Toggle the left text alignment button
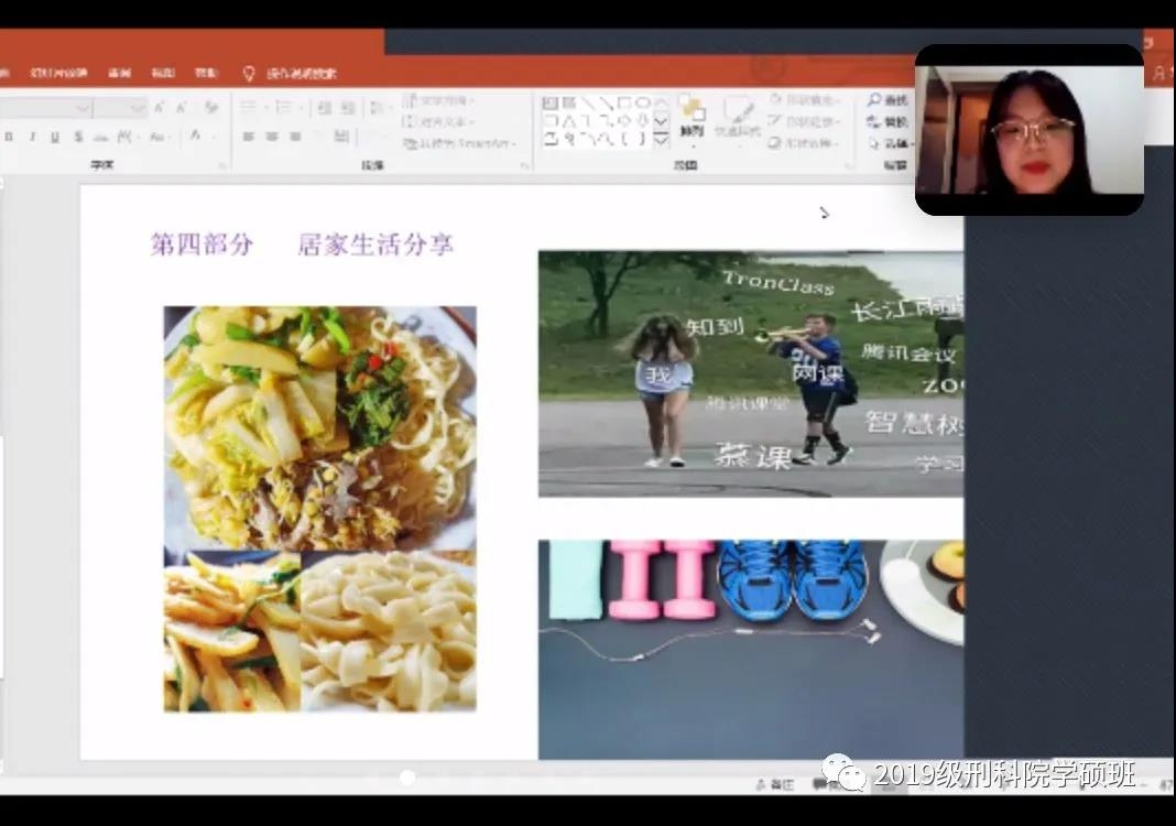The image size is (1176, 826). coord(248,137)
